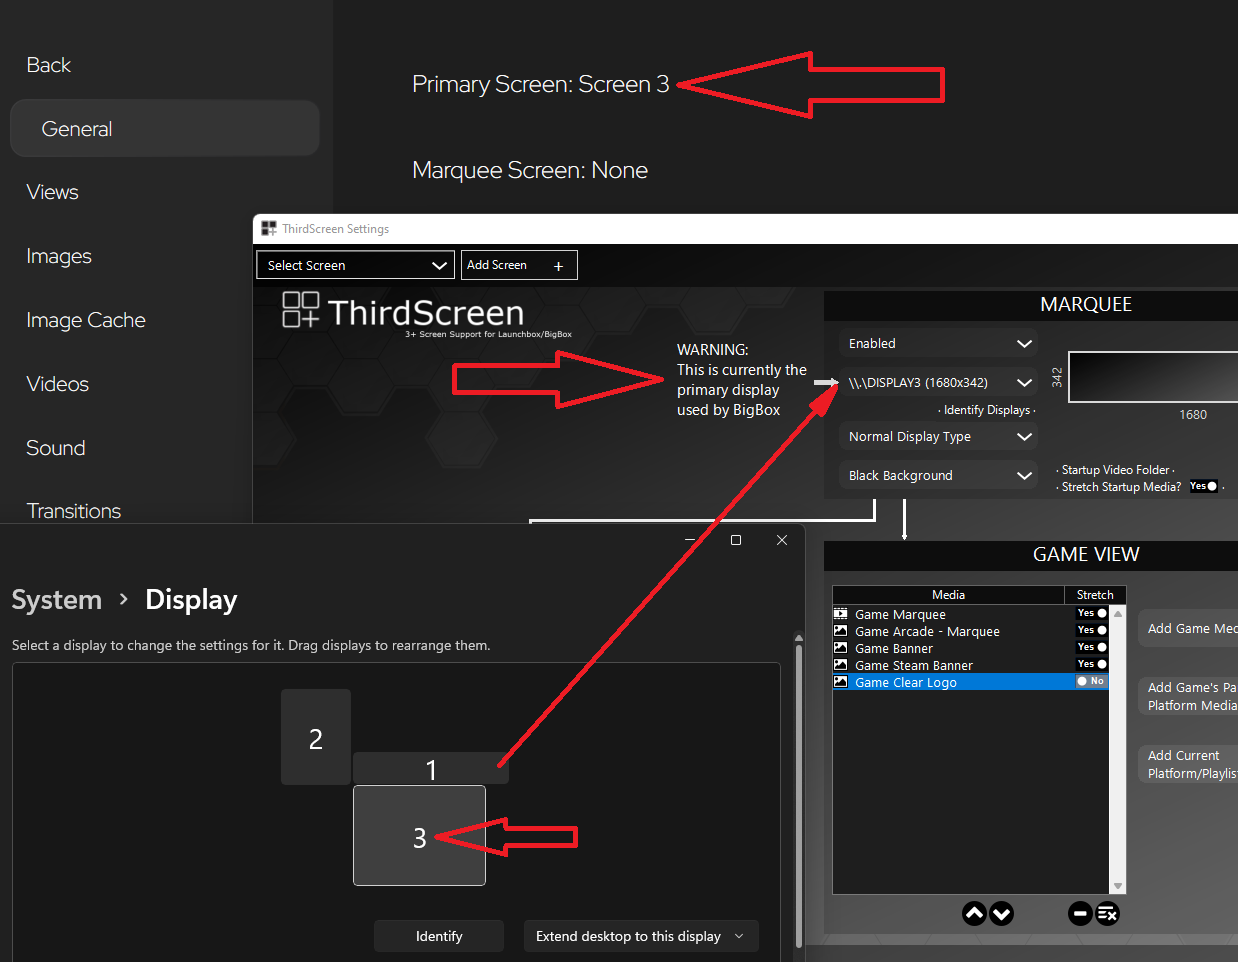Click Add Current Platform/Playlist button

click(x=1188, y=764)
